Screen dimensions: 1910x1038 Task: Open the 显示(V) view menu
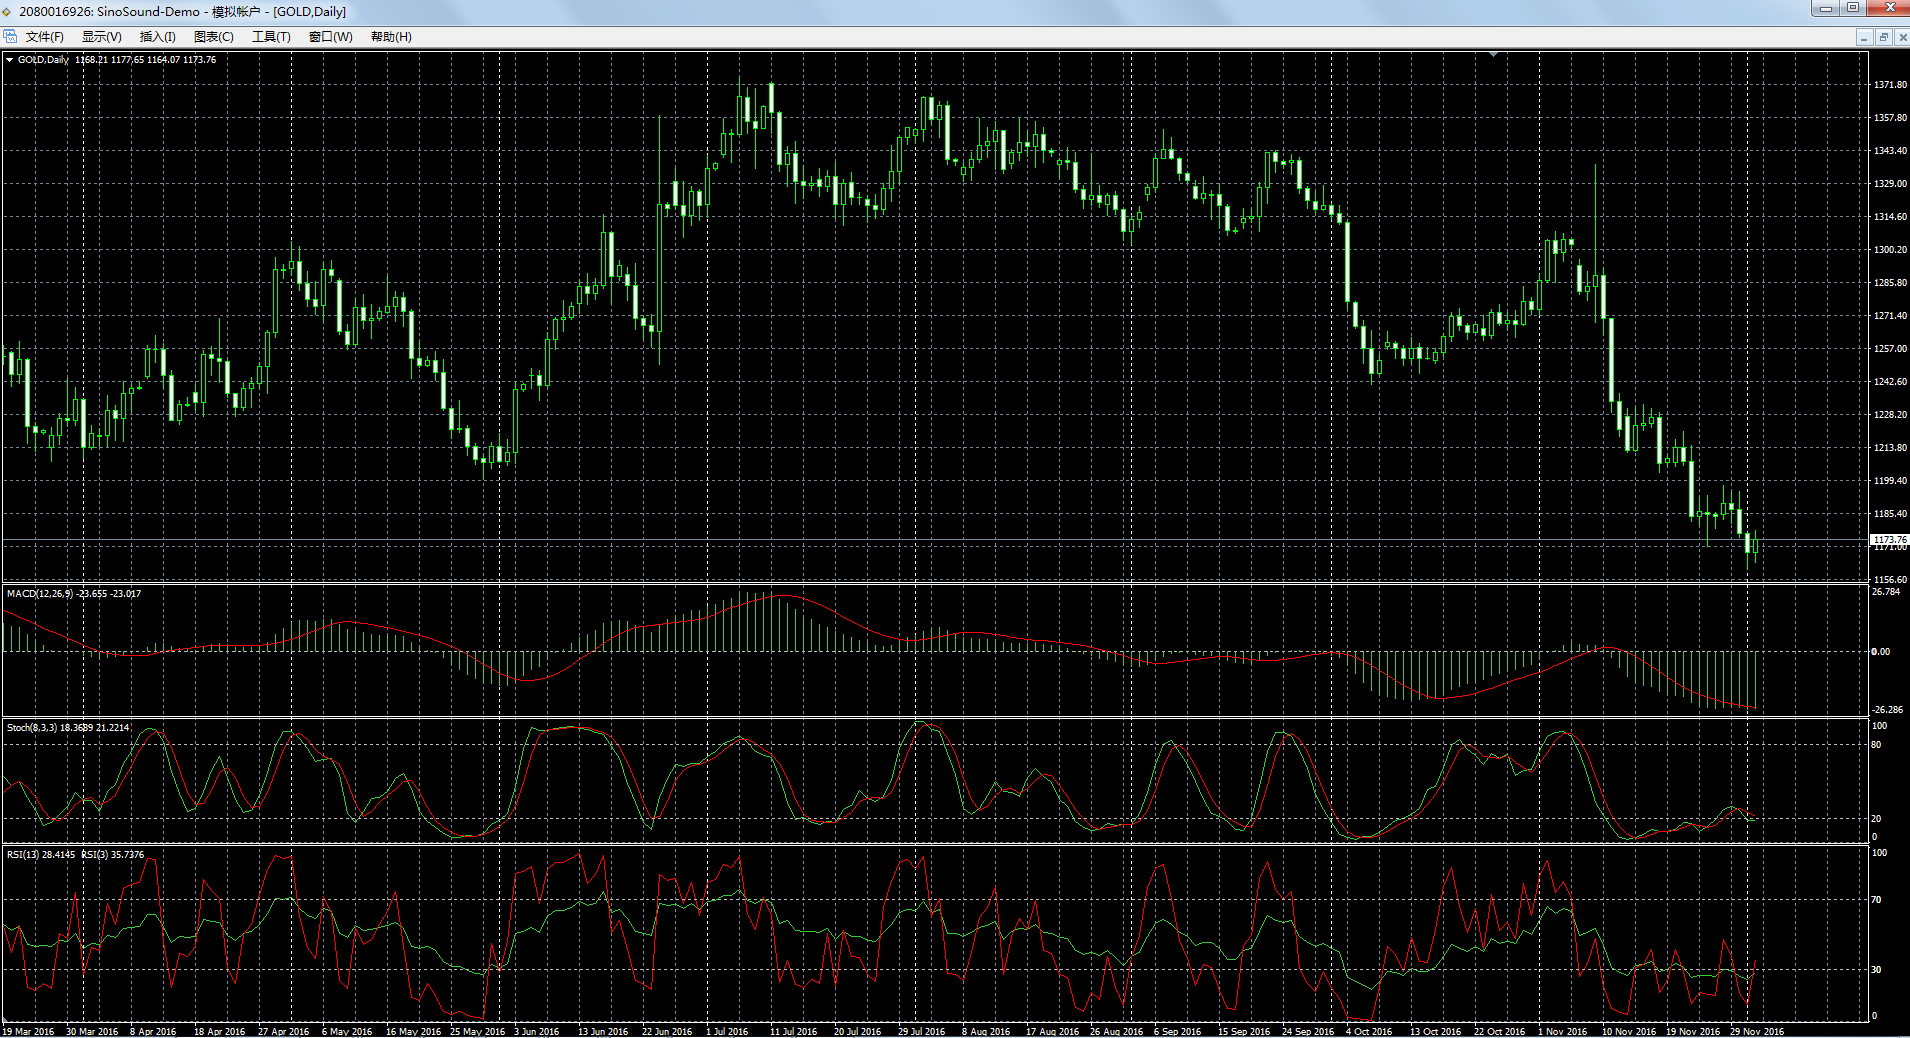point(101,37)
